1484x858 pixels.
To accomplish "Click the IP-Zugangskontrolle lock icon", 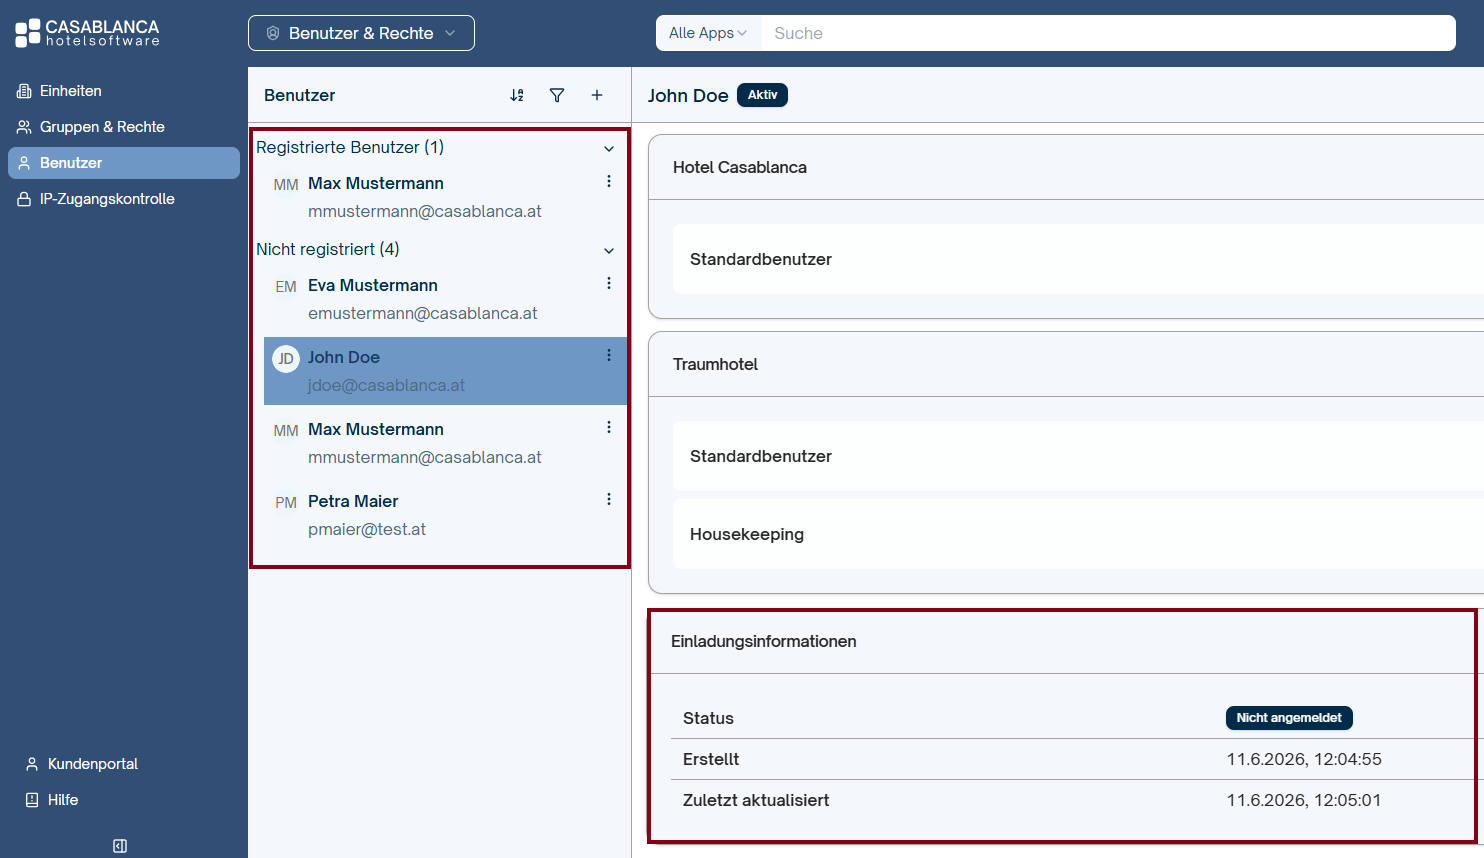I will pyautogui.click(x=24, y=199).
